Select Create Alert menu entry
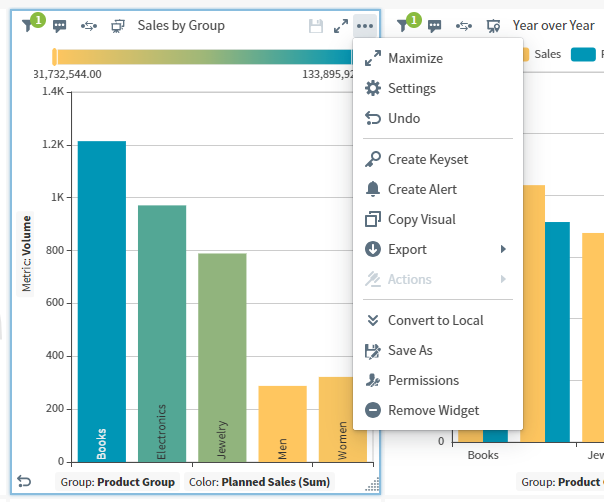The height and width of the screenshot is (502, 604). [422, 190]
